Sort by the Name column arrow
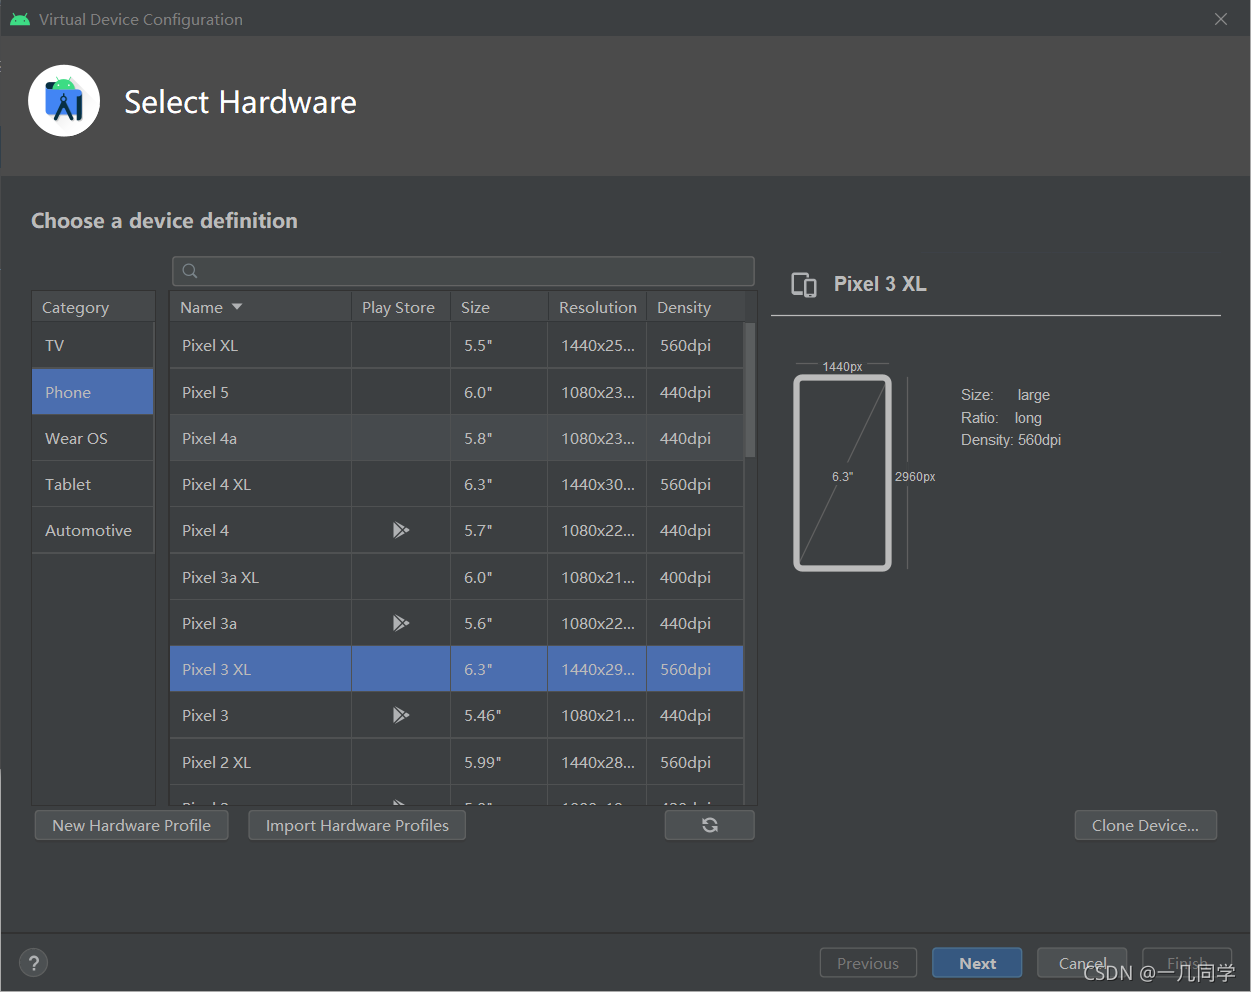This screenshot has height=992, width=1251. [237, 307]
